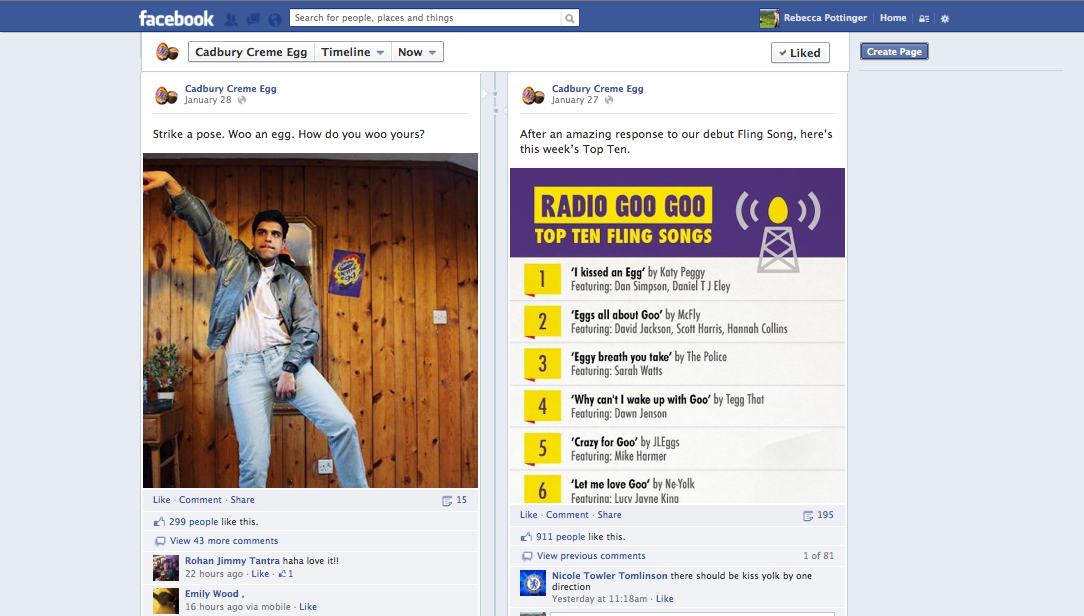Comment on the January 27 post
The width and height of the screenshot is (1084, 616).
[568, 515]
